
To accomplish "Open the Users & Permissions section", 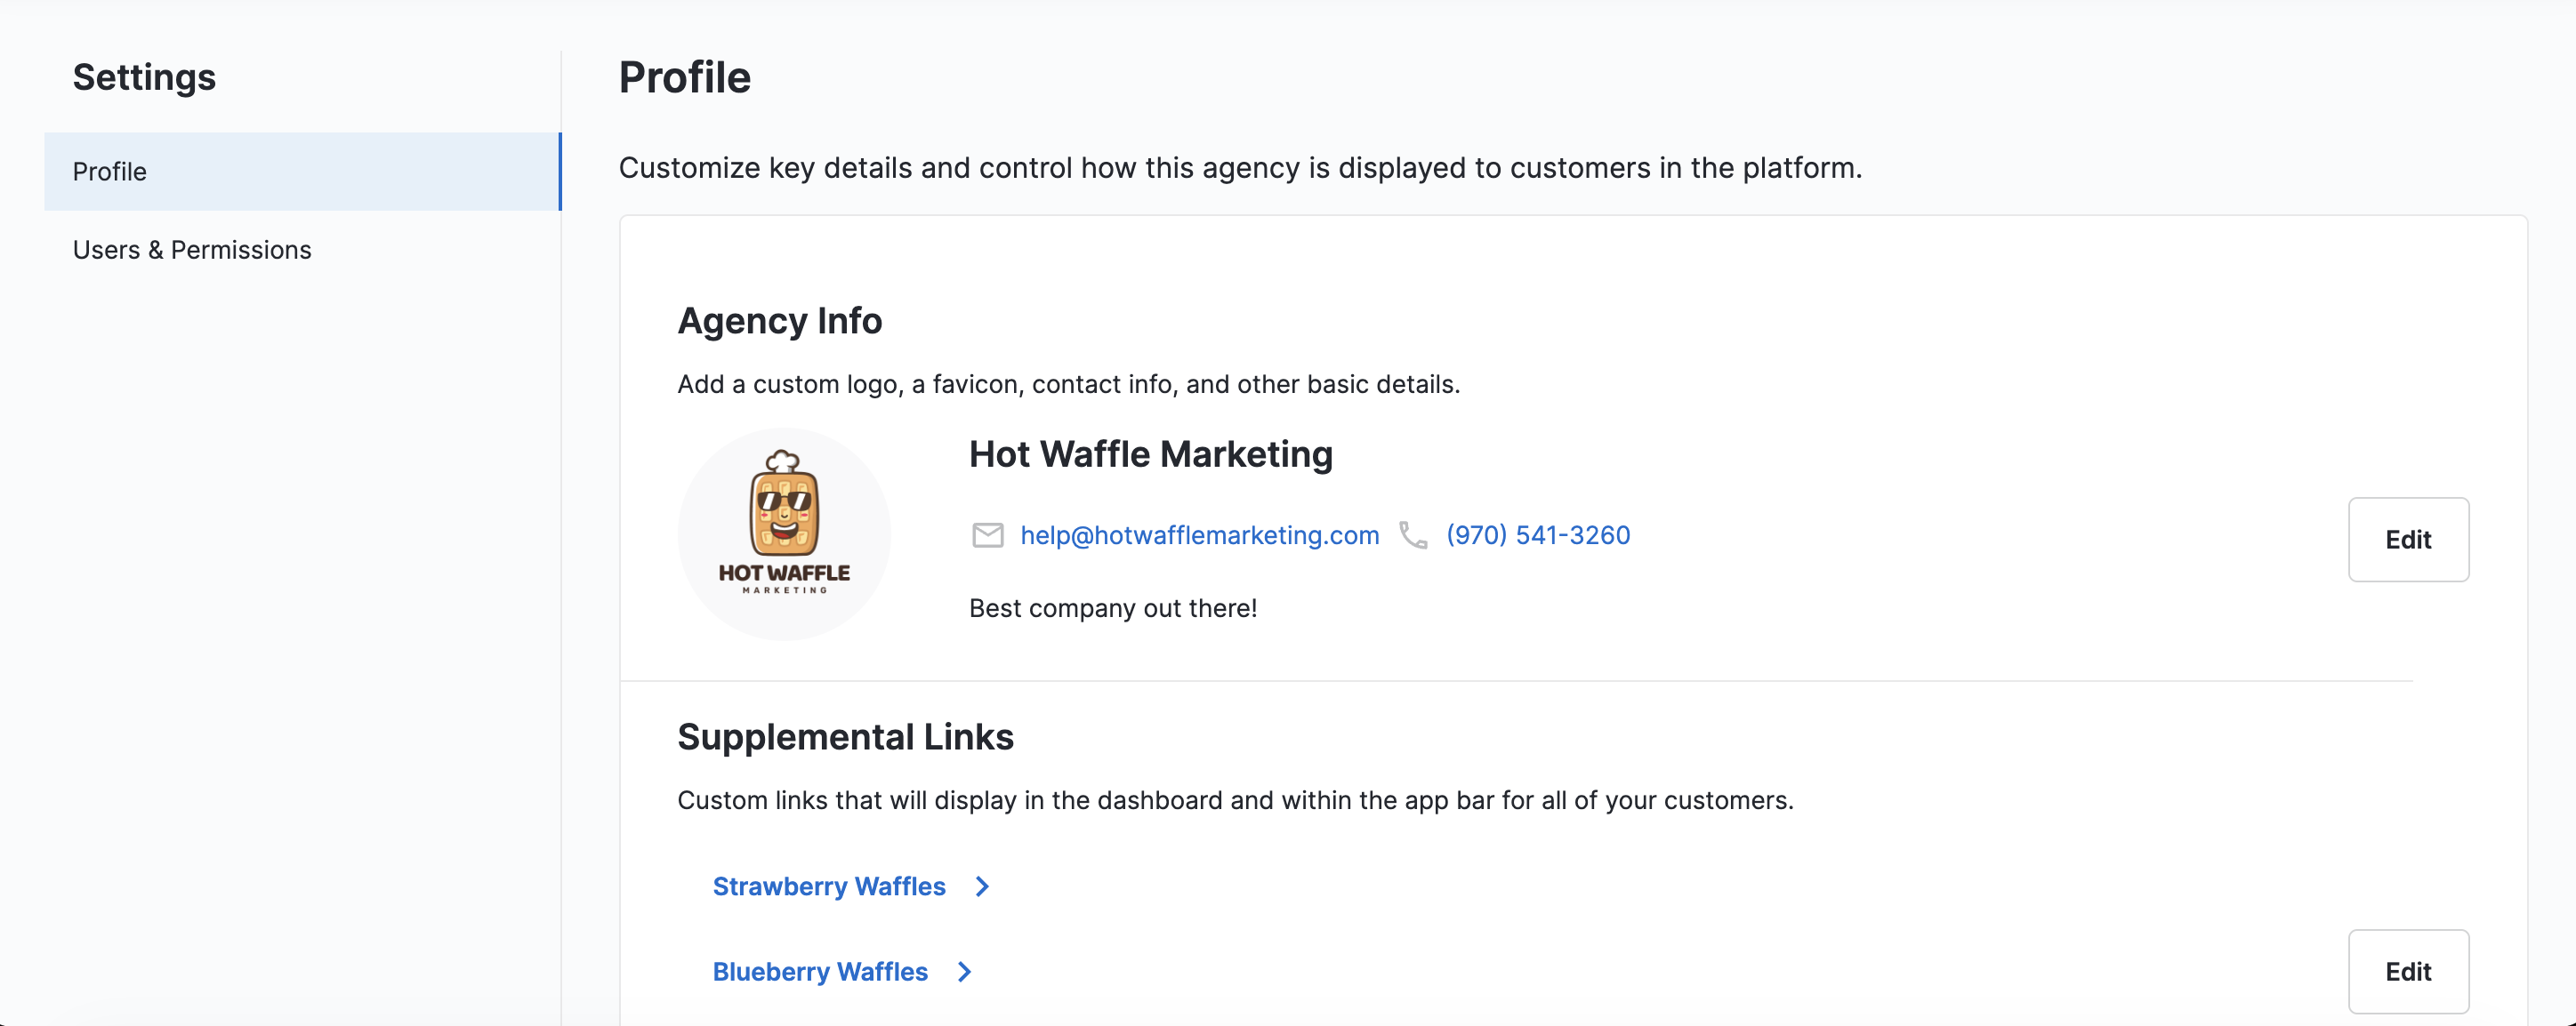I will coord(192,249).
